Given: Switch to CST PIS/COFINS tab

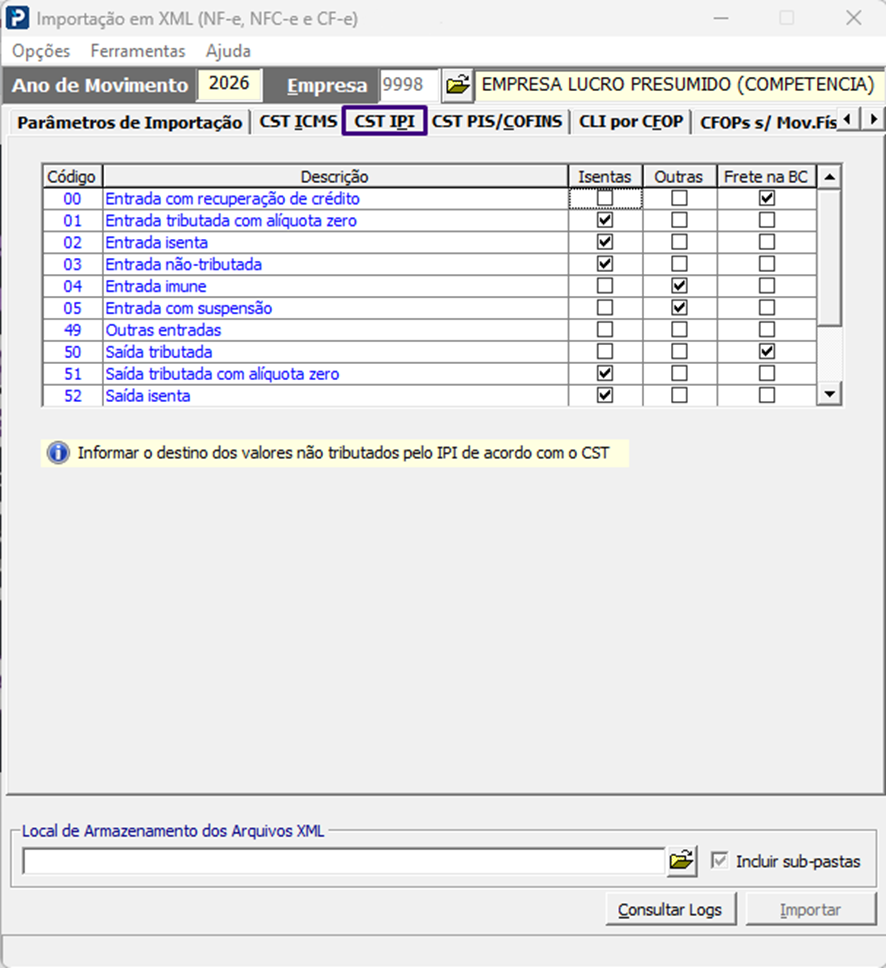Looking at the screenshot, I should tap(497, 121).
